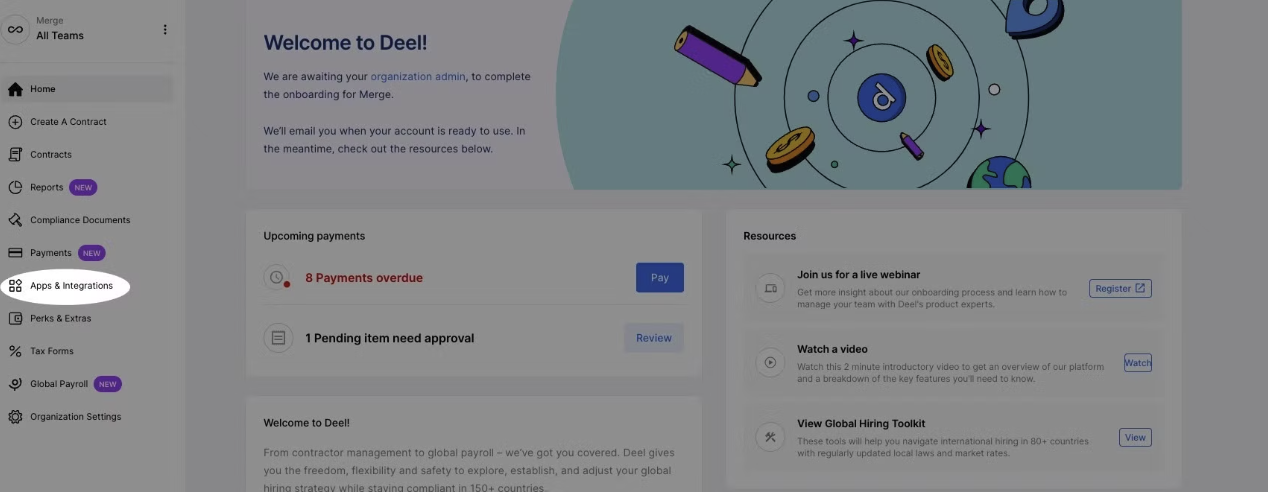1268x492 pixels.
Task: Open Apps & Integrations grid icon
Action: point(15,286)
